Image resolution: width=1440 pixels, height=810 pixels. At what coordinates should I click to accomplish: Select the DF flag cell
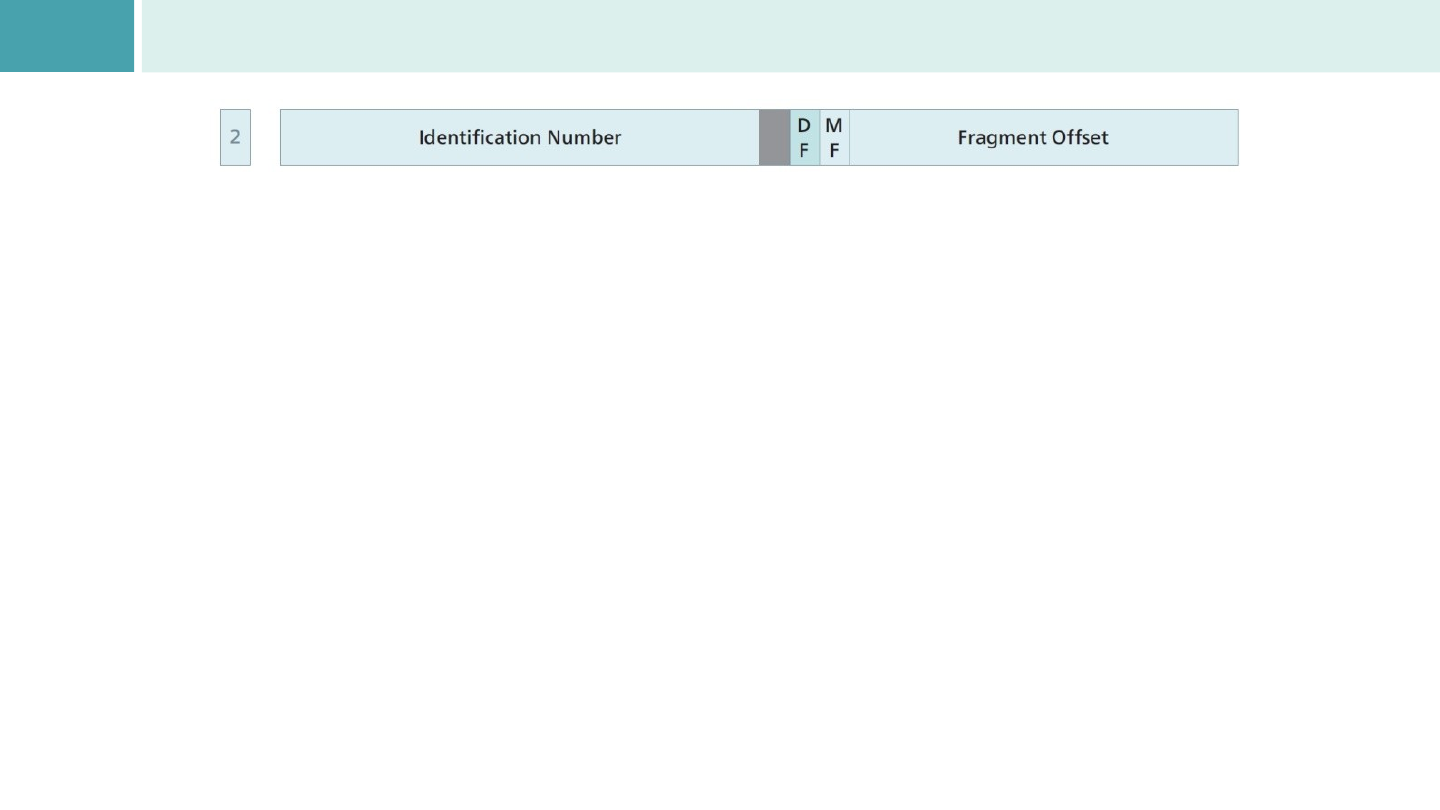[x=804, y=137]
